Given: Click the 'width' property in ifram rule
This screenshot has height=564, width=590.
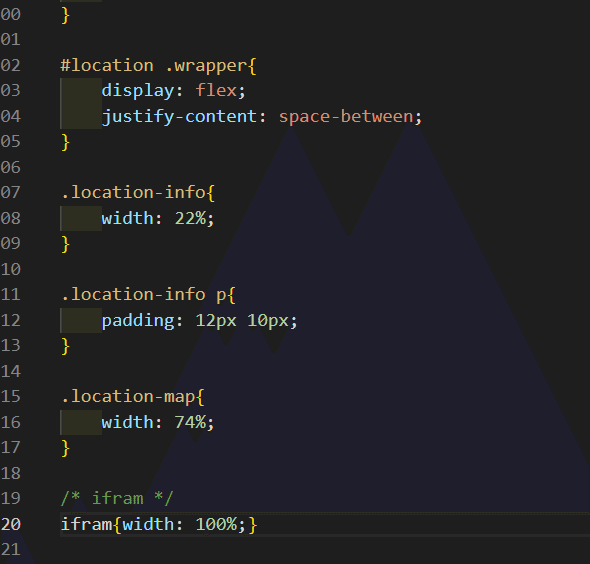Looking at the screenshot, I should point(148,524).
